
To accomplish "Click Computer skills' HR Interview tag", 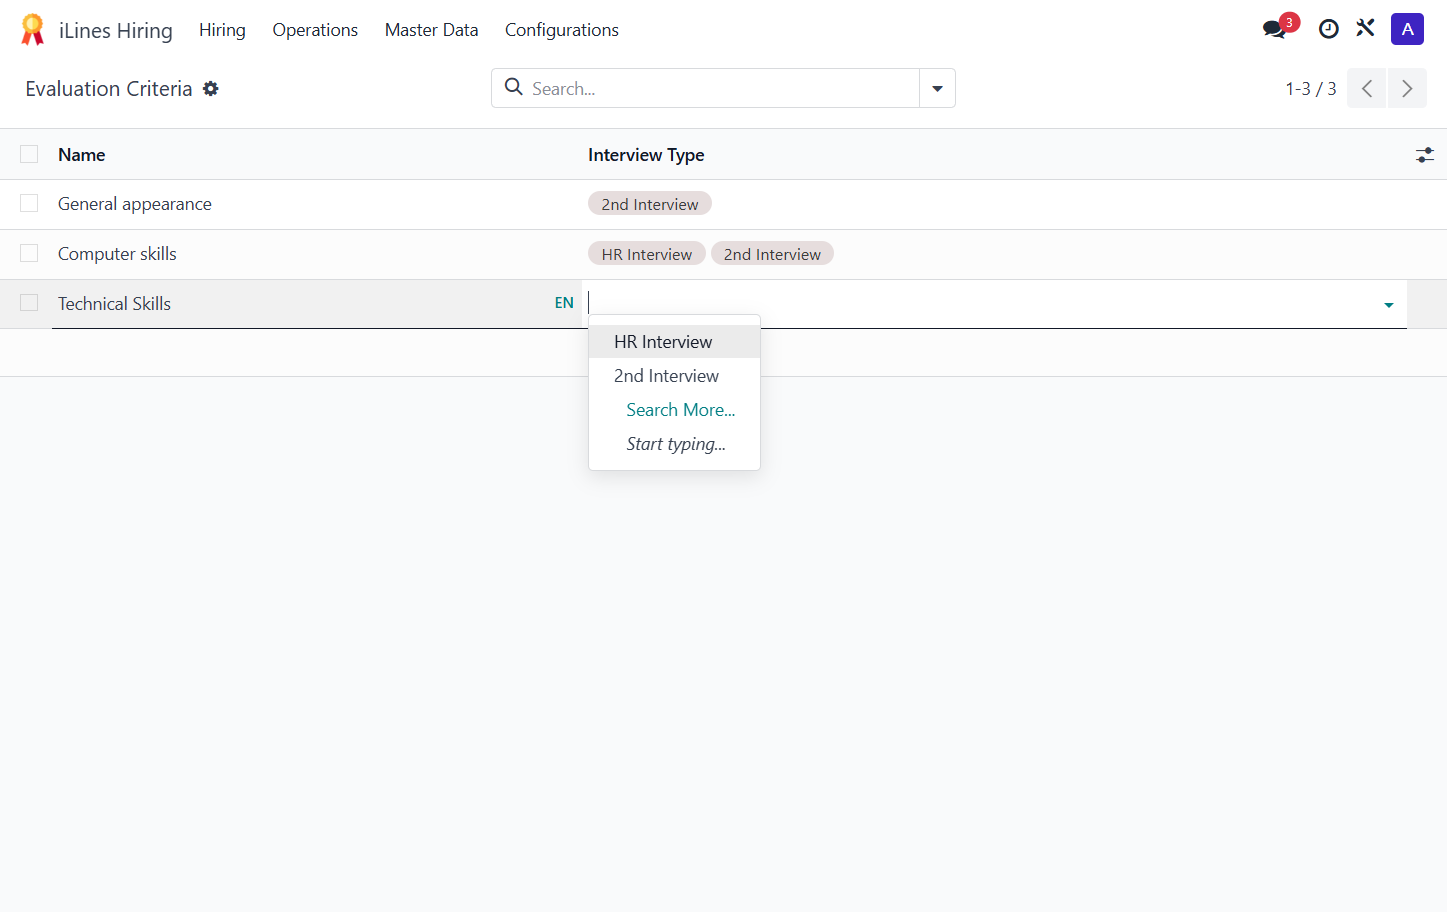I will (x=647, y=254).
